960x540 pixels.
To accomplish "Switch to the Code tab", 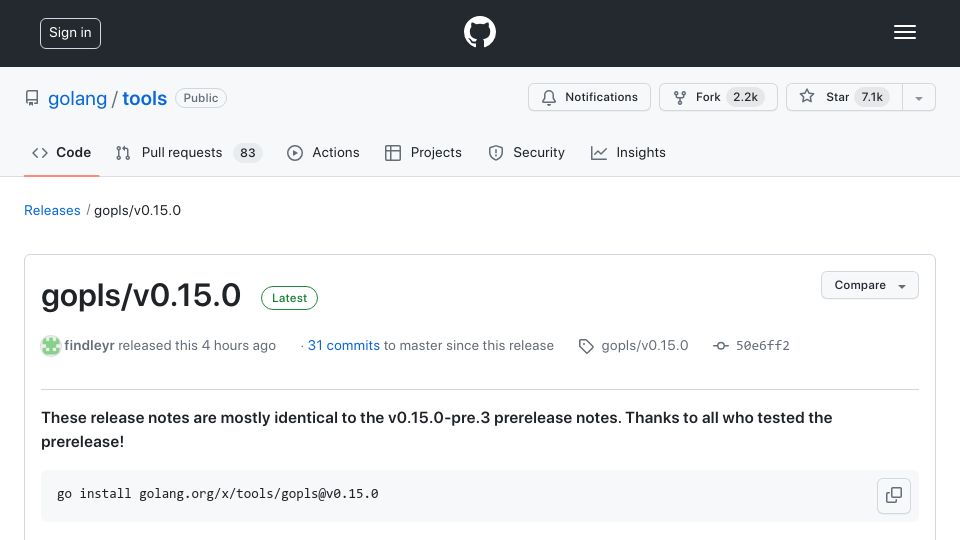I will click(x=61, y=152).
